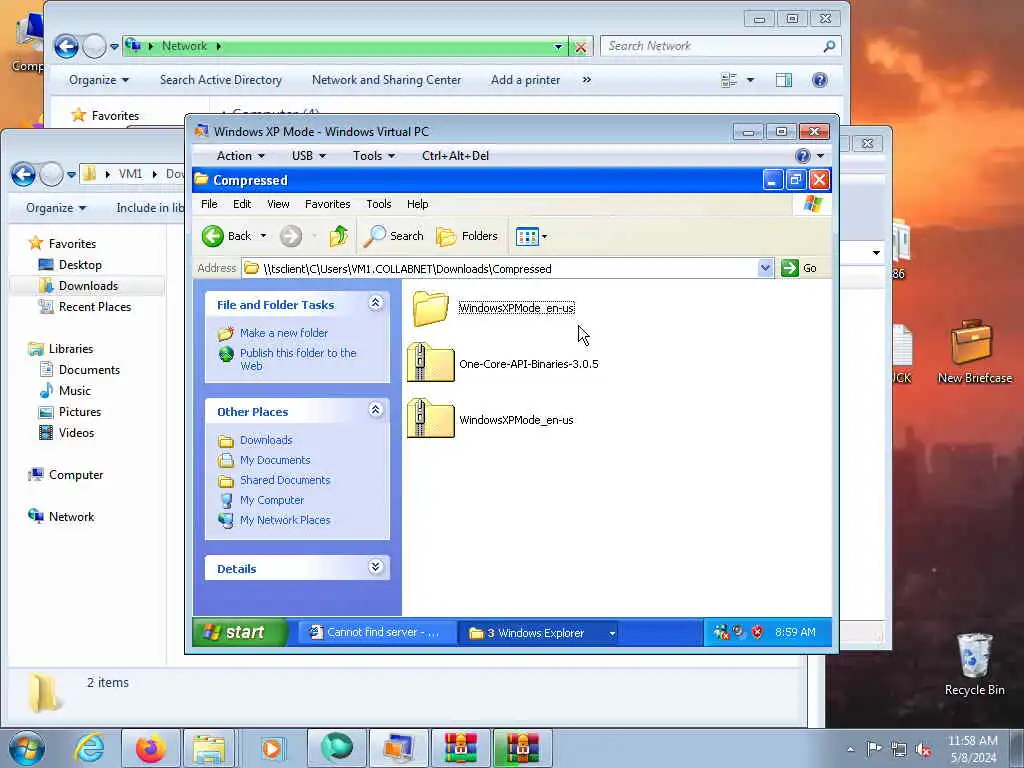Open Videos library in VM1 window sidebar
This screenshot has width=1024, height=768.
76,432
